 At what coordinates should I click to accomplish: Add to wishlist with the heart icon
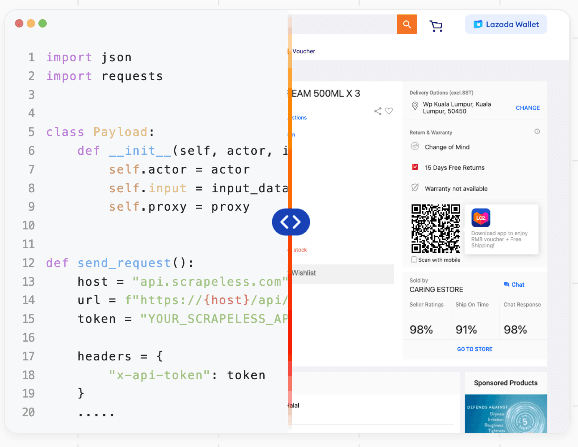[x=389, y=111]
